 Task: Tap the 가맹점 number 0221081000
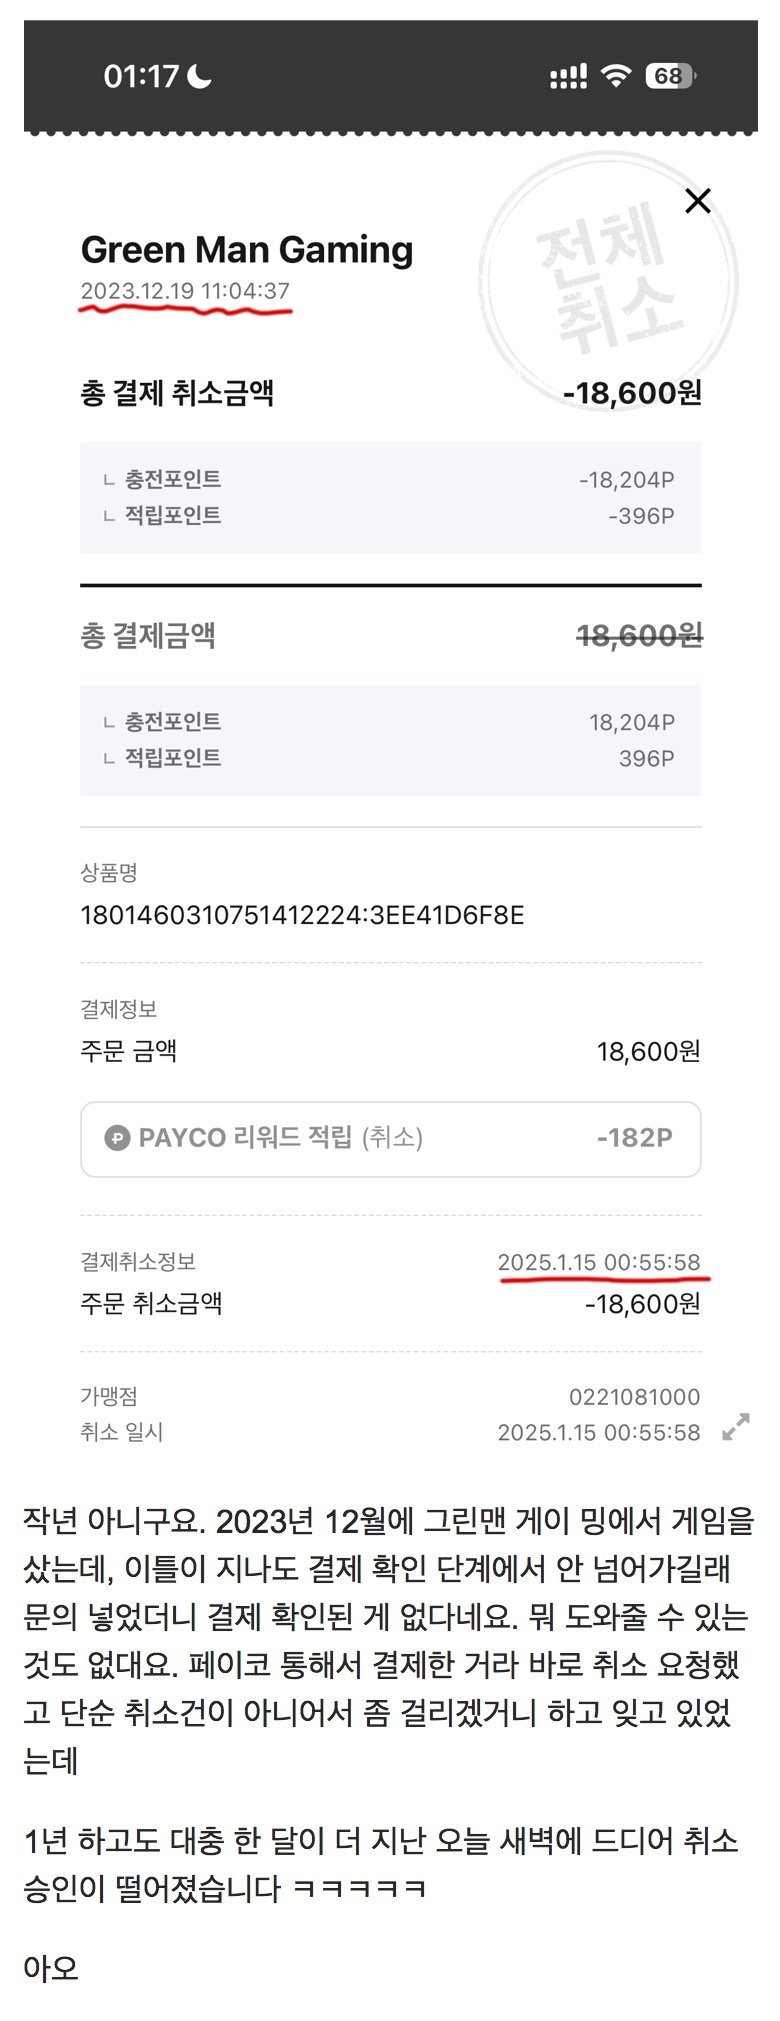pyautogui.click(x=634, y=1397)
